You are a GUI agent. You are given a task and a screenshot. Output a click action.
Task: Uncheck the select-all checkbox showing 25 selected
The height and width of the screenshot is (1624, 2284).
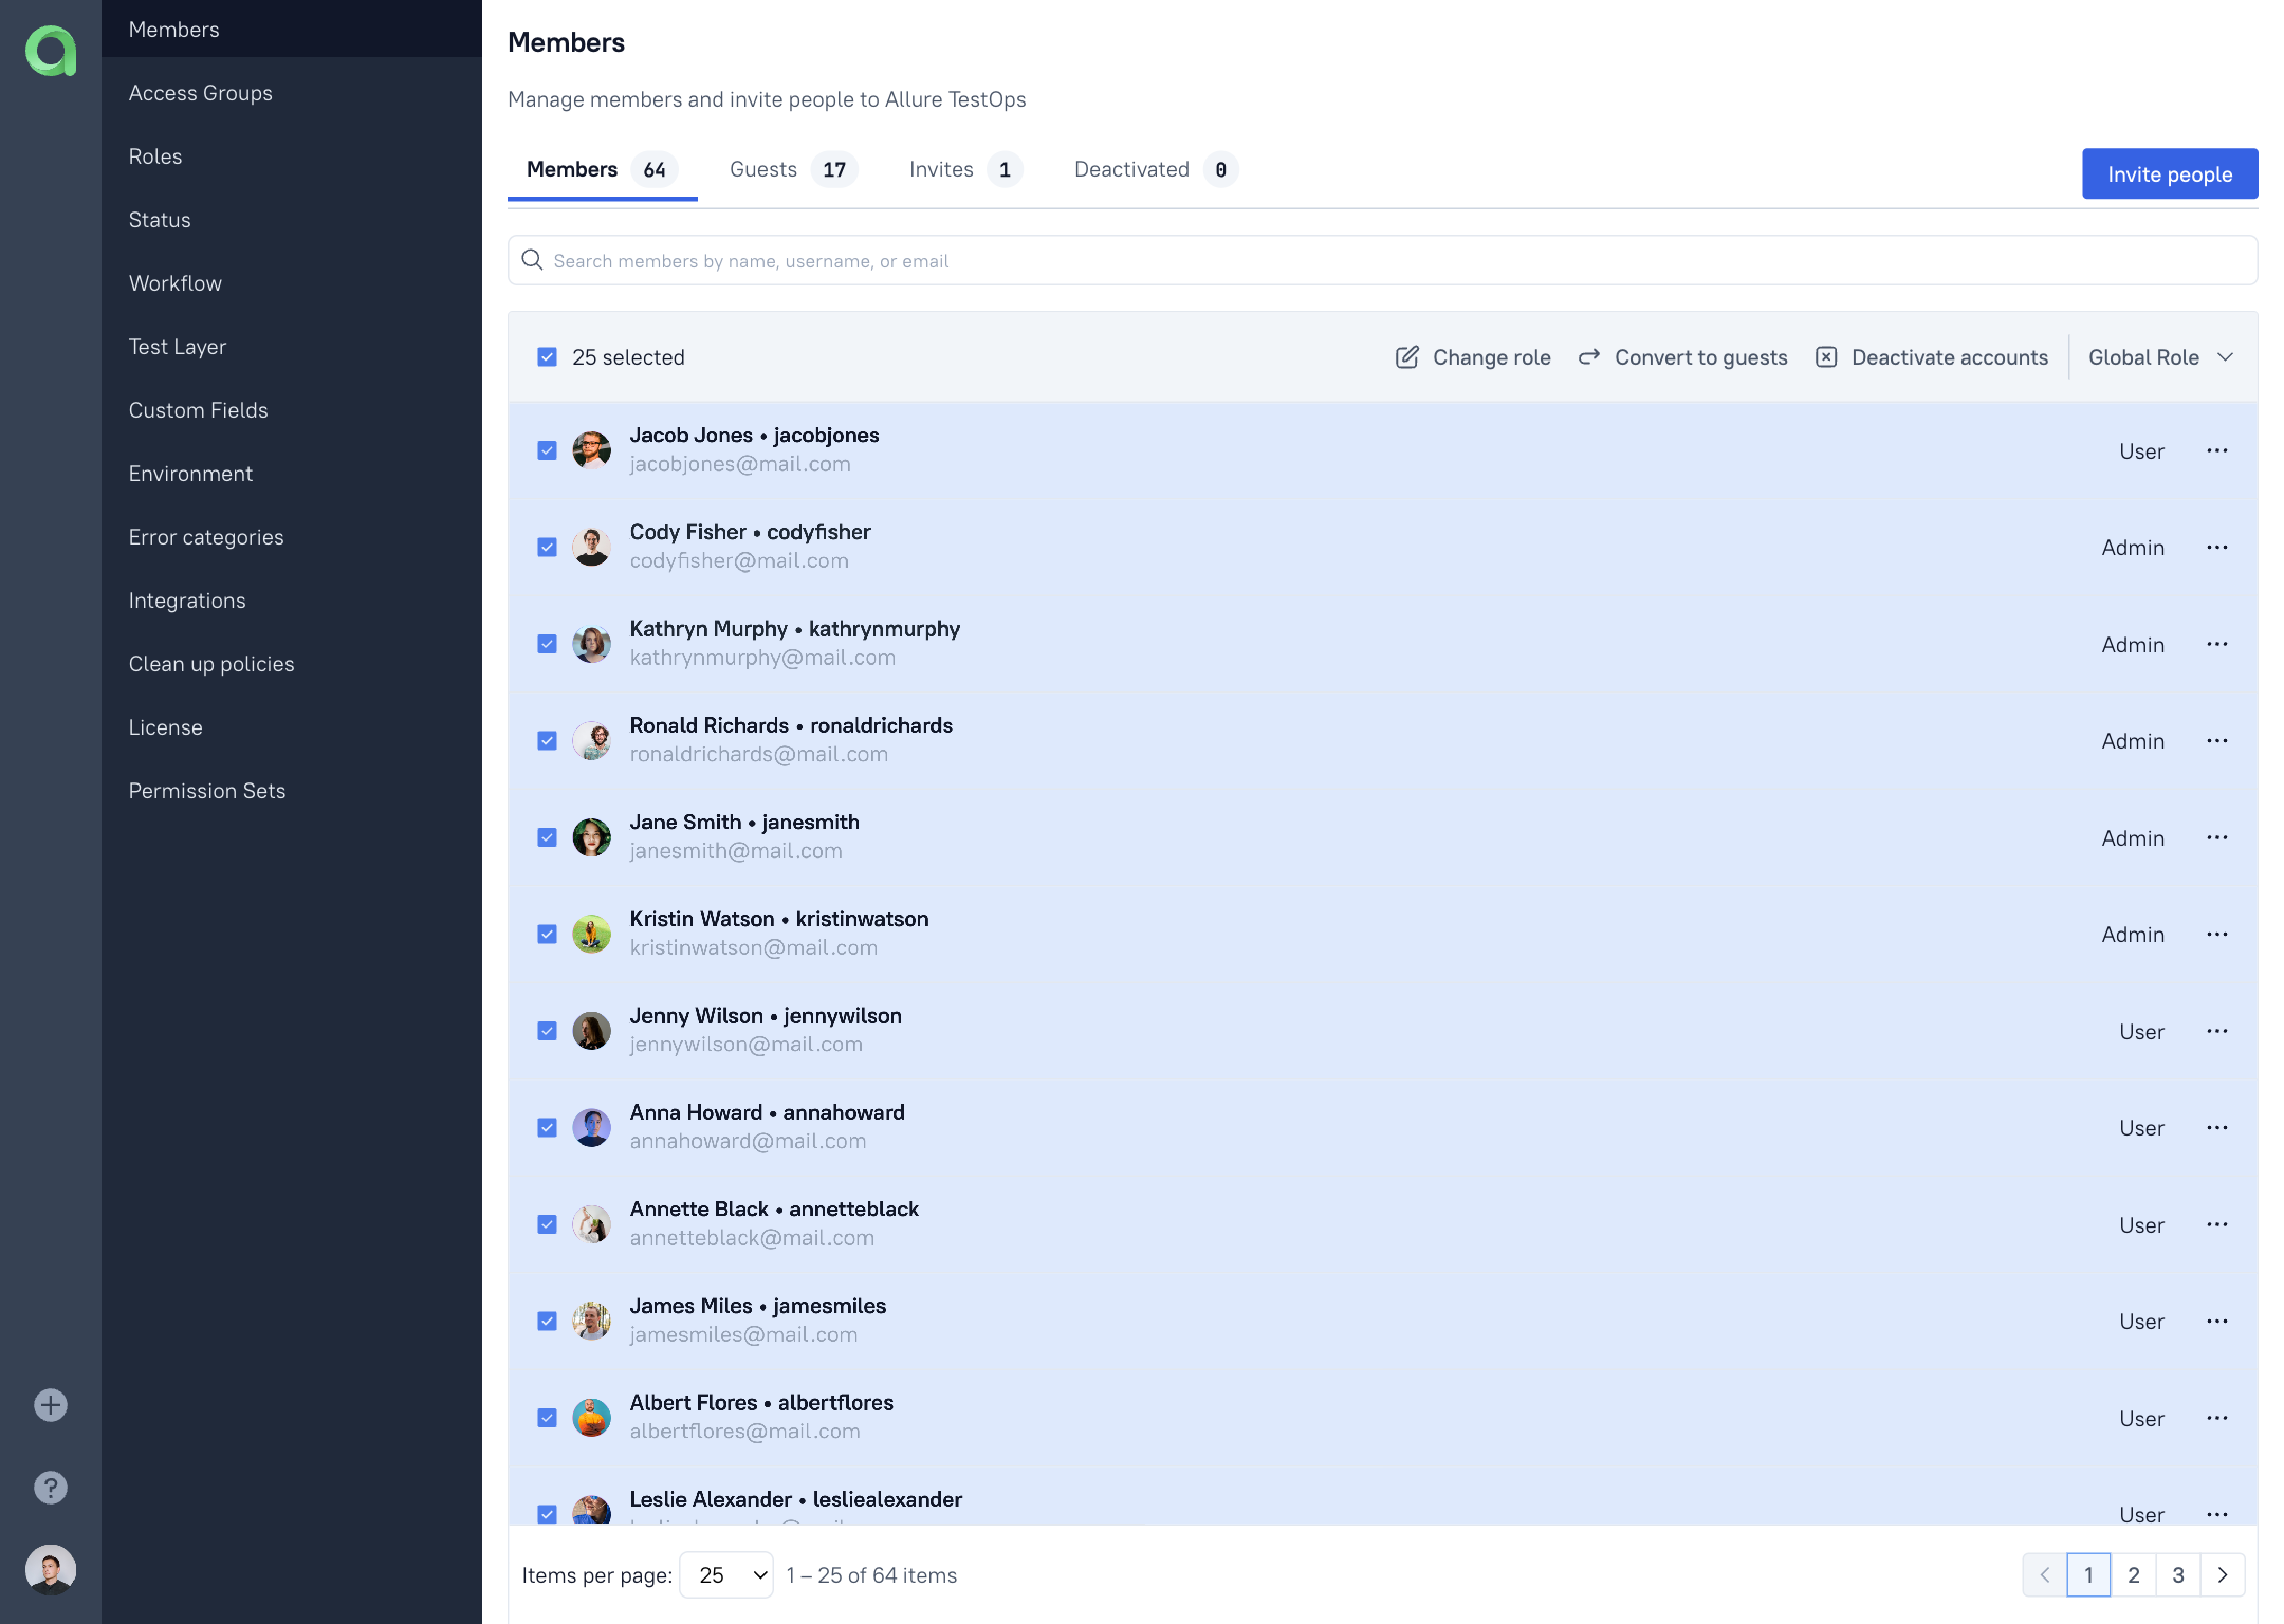point(547,356)
